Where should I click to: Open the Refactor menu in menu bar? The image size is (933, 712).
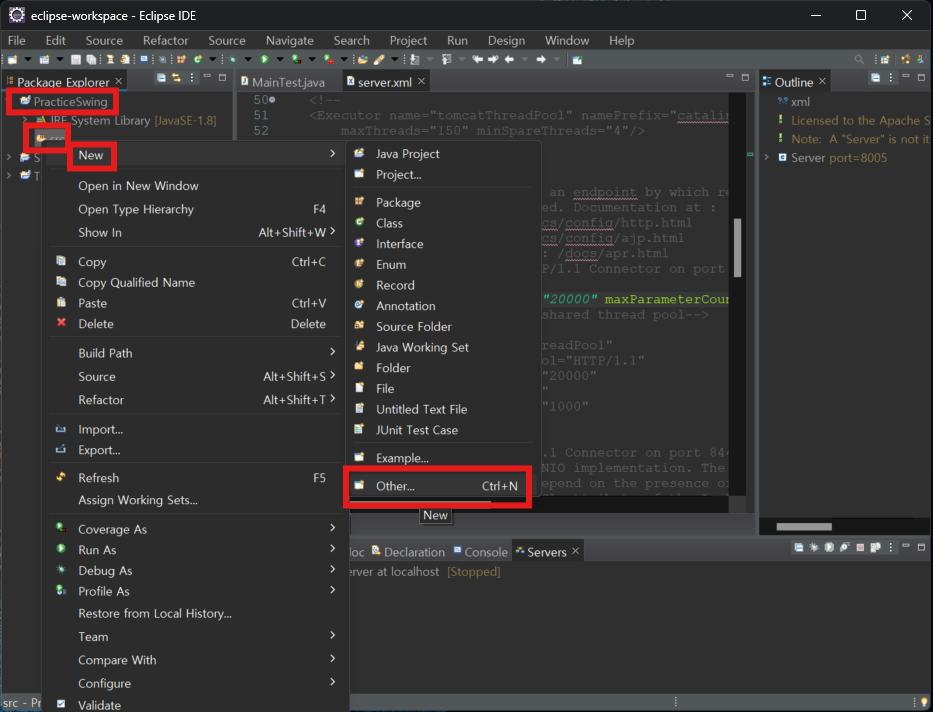tap(165, 40)
